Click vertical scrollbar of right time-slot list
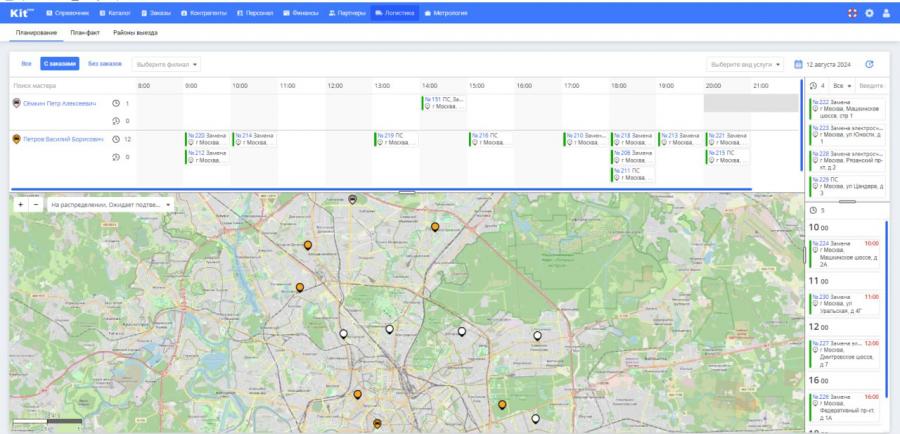The image size is (900, 434). coord(886,310)
